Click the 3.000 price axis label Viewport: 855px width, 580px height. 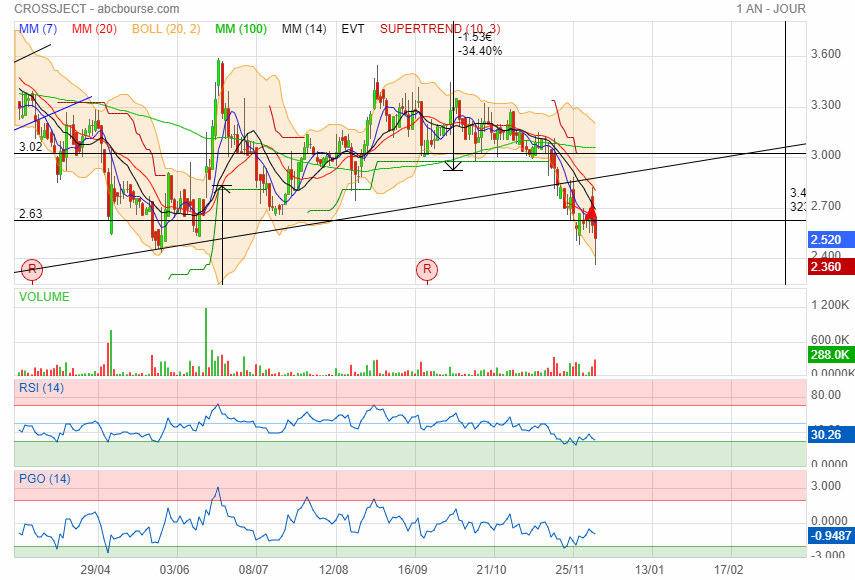pyautogui.click(x=826, y=155)
